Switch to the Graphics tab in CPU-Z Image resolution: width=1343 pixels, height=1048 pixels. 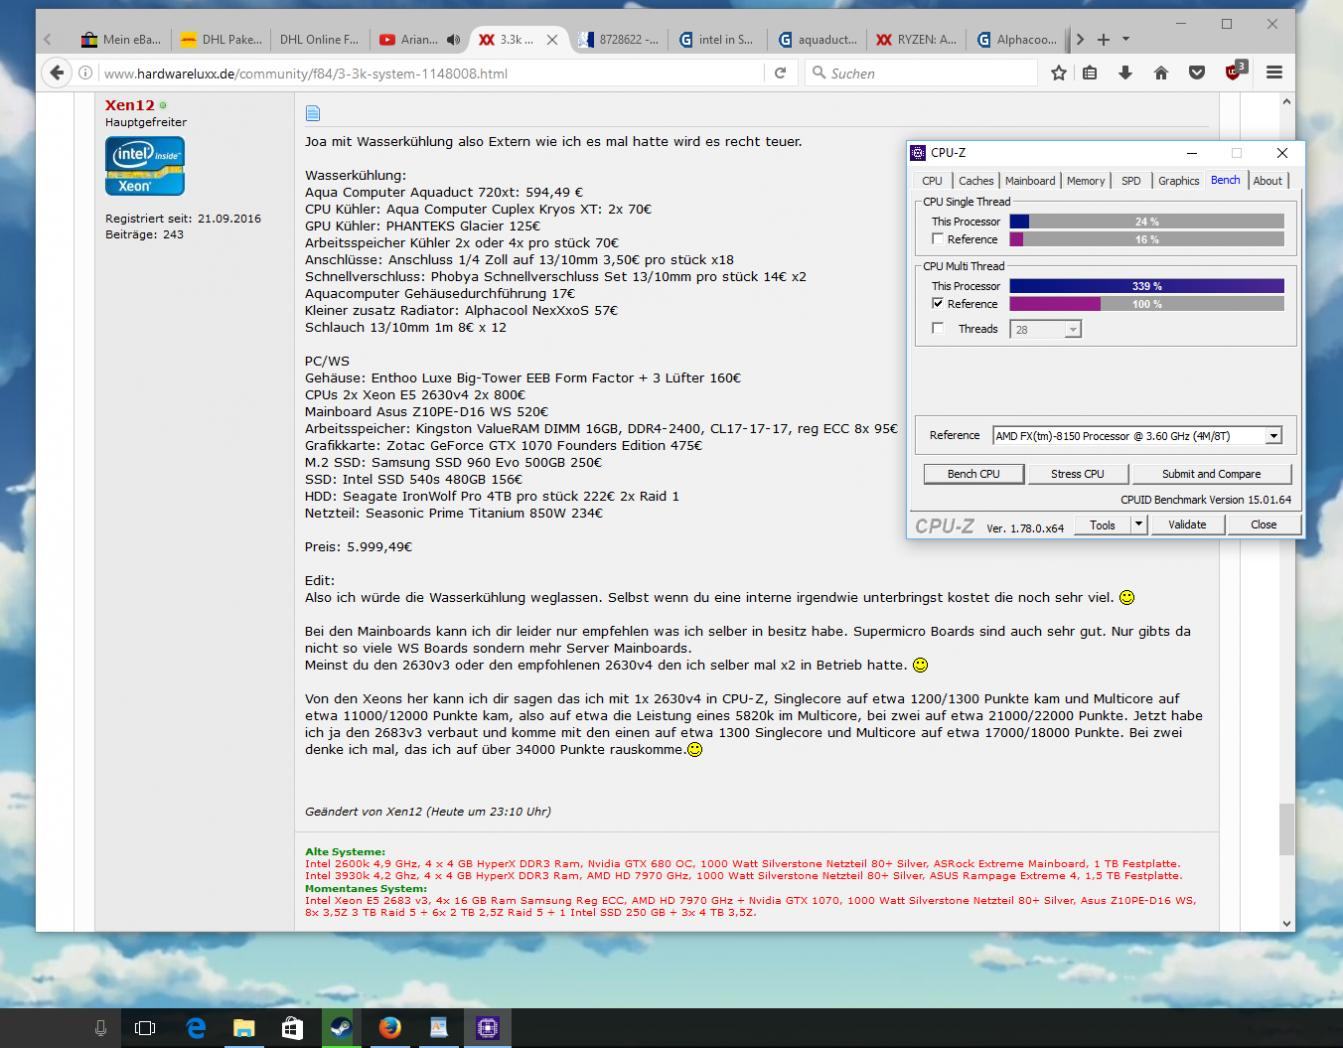tap(1178, 181)
